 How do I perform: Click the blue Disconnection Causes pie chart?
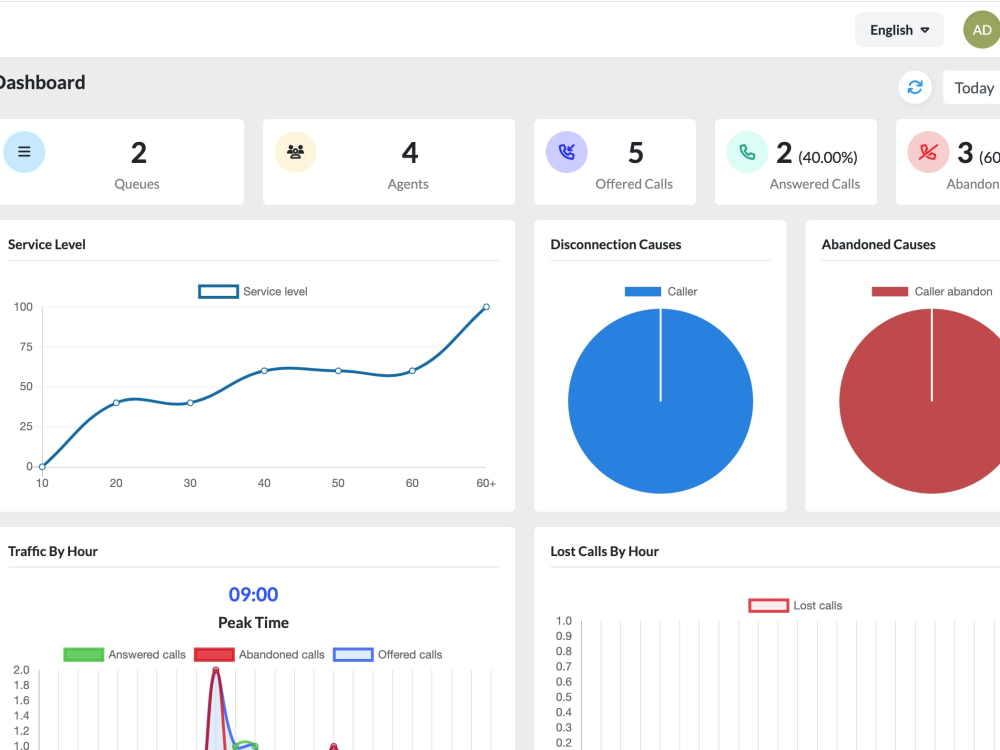[661, 401]
